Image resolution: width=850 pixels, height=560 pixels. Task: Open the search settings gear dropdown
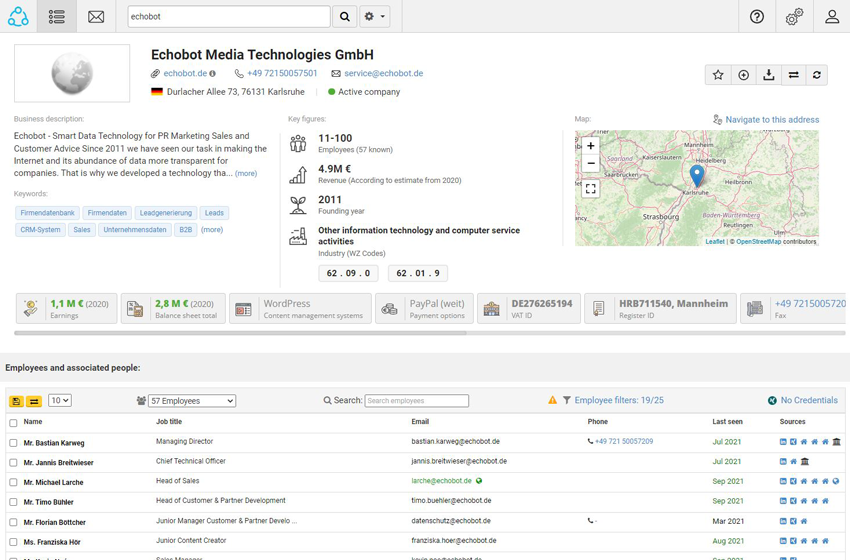coord(375,16)
